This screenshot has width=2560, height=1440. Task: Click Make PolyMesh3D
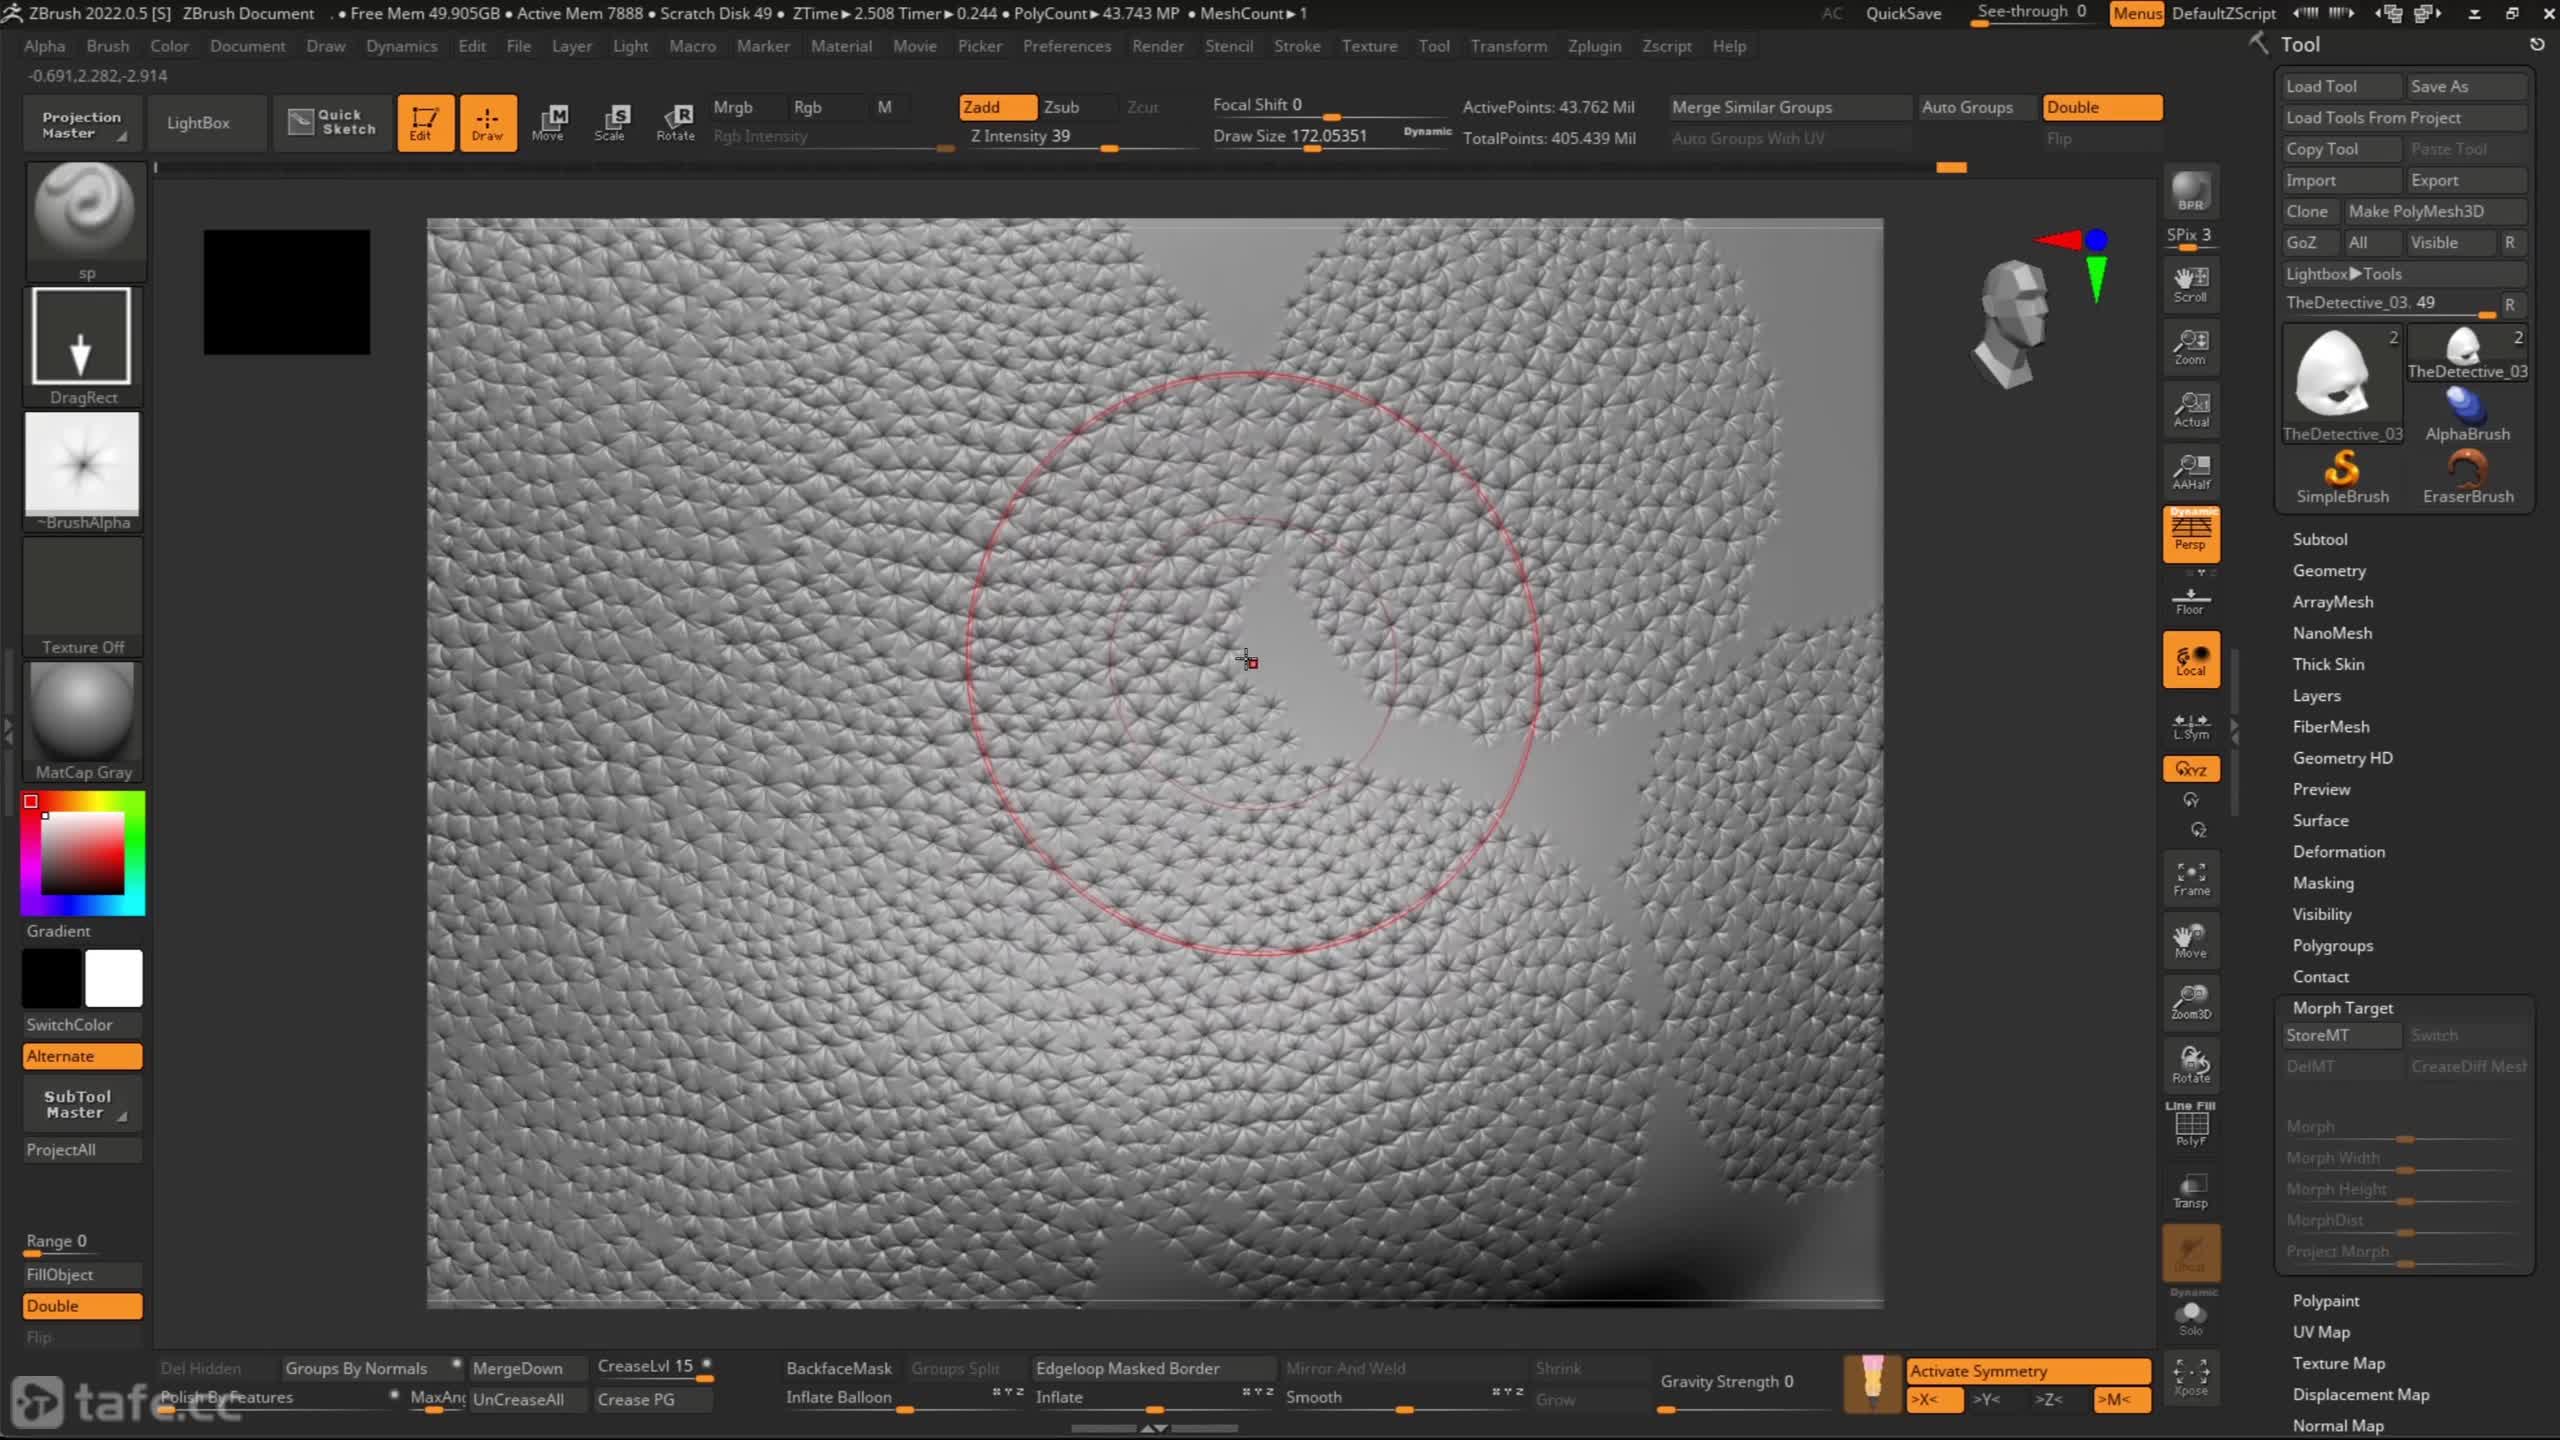coord(2436,211)
